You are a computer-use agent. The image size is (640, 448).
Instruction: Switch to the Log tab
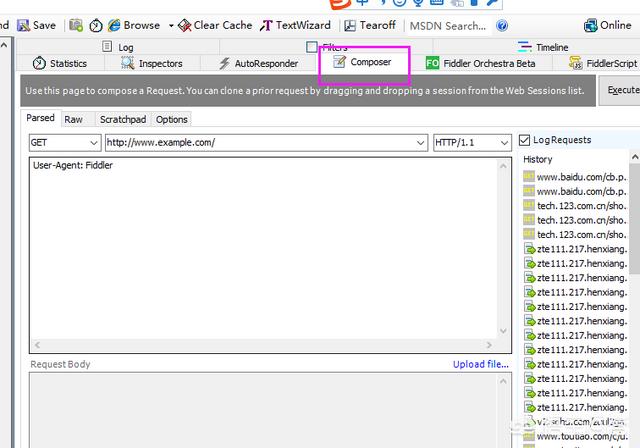(118, 47)
